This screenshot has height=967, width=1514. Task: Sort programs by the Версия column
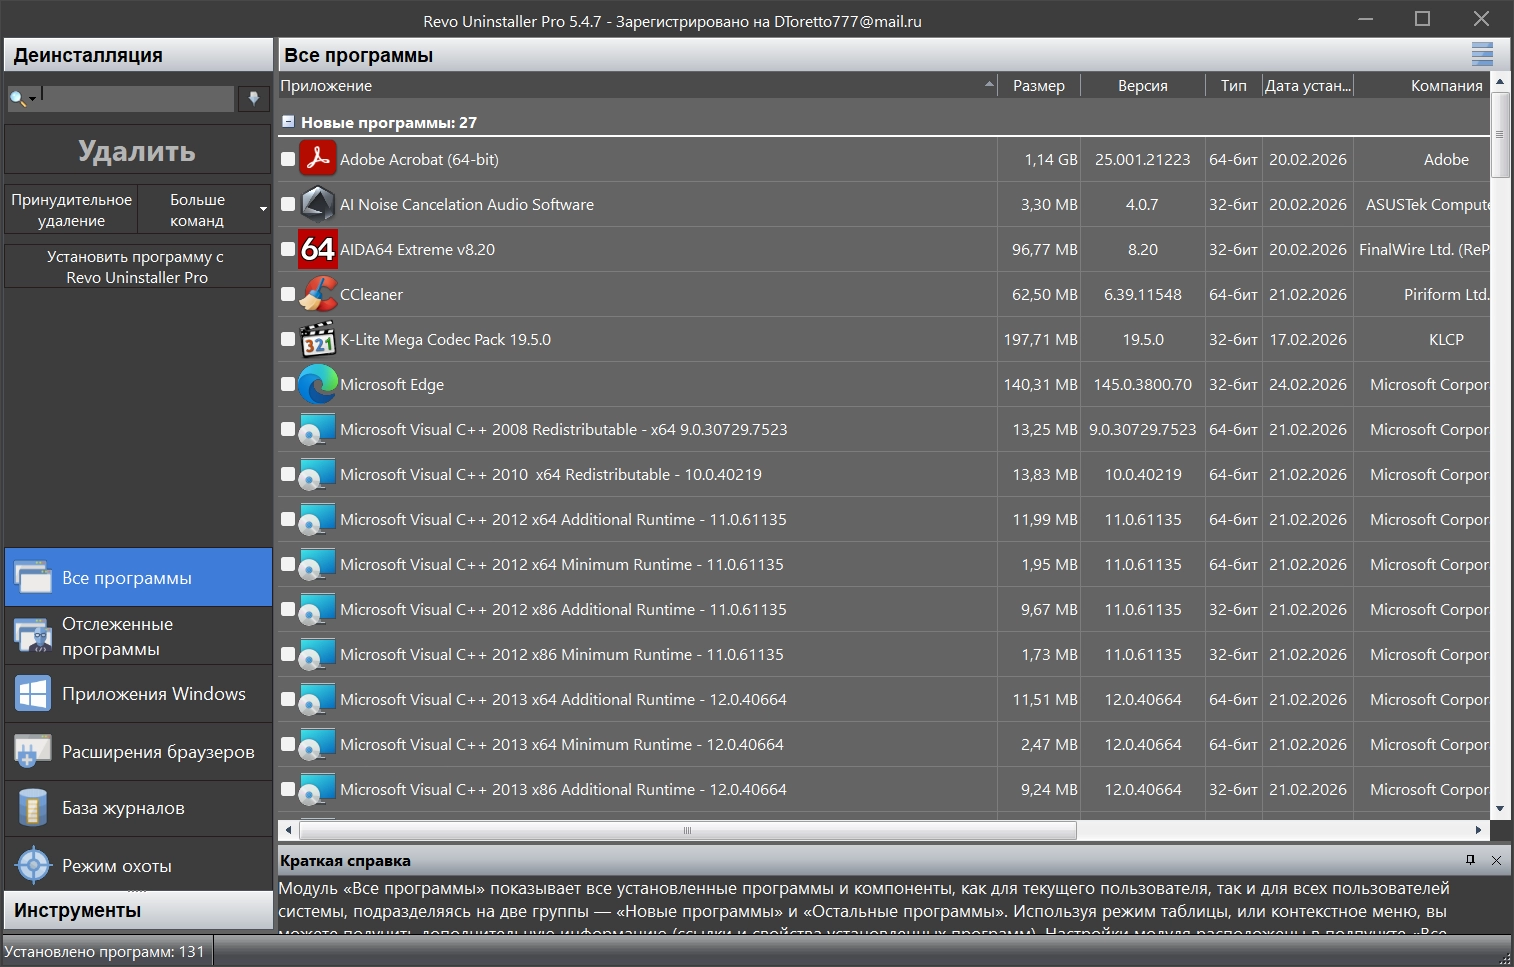[1143, 86]
